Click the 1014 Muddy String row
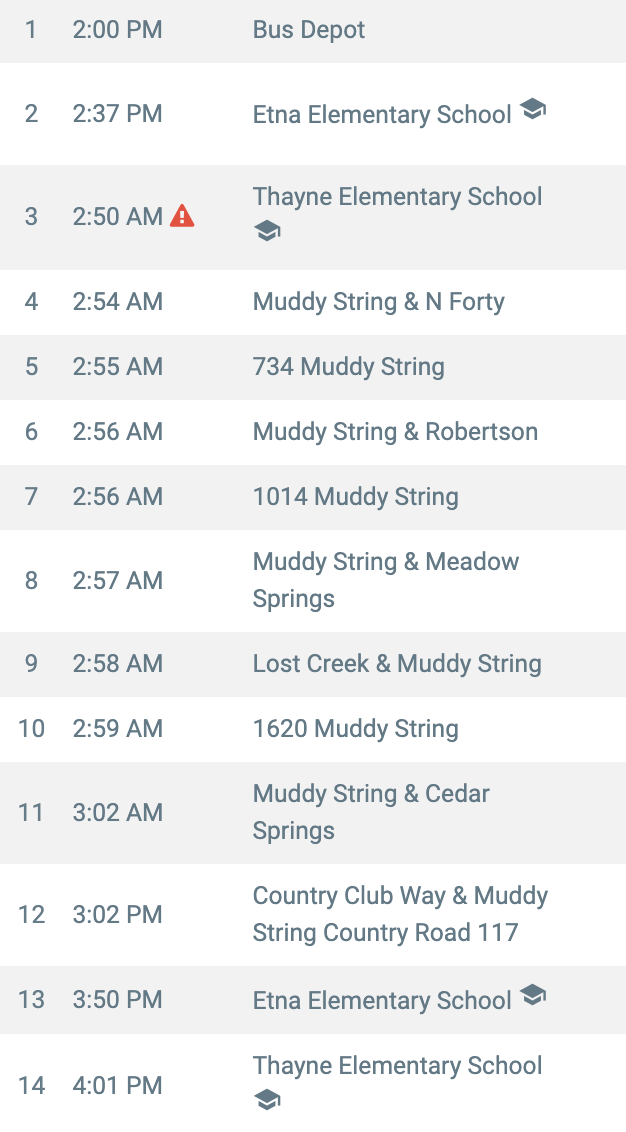Image resolution: width=626 pixels, height=1132 pixels. 313,497
